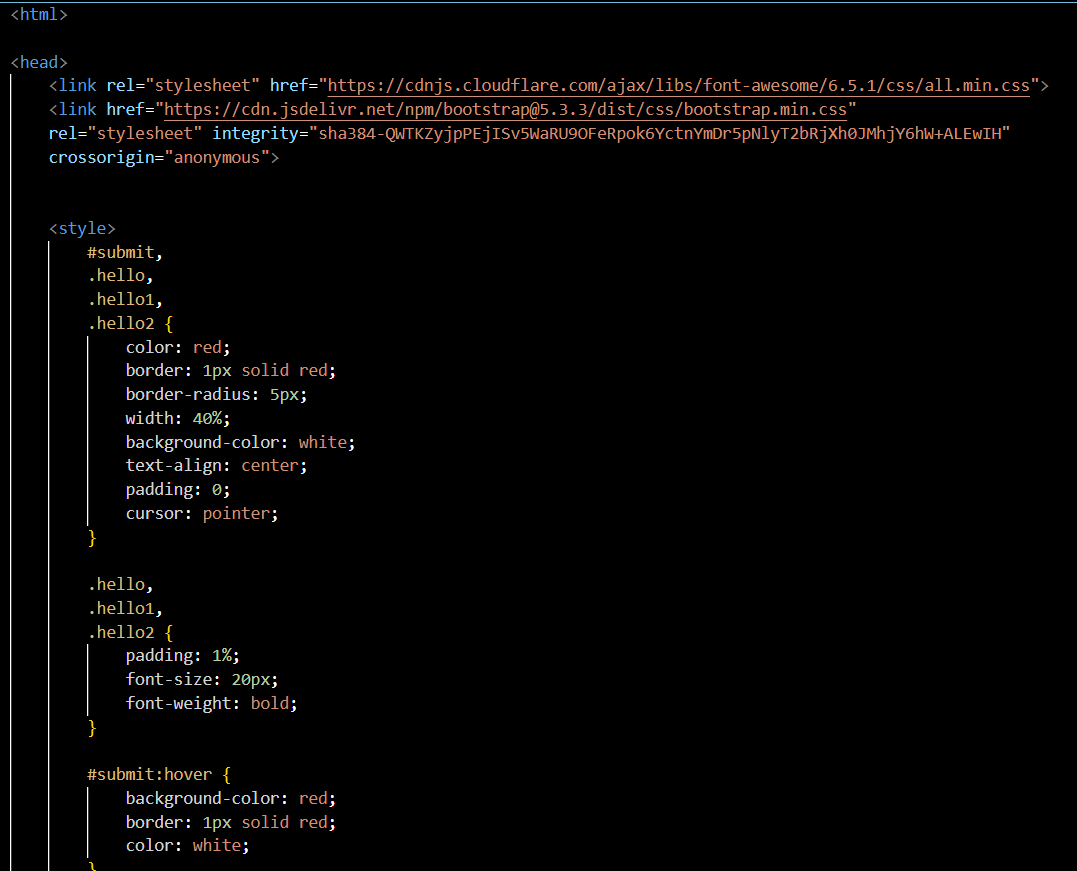Place cursor on color: white line
The image size is (1077, 871).
pos(187,846)
